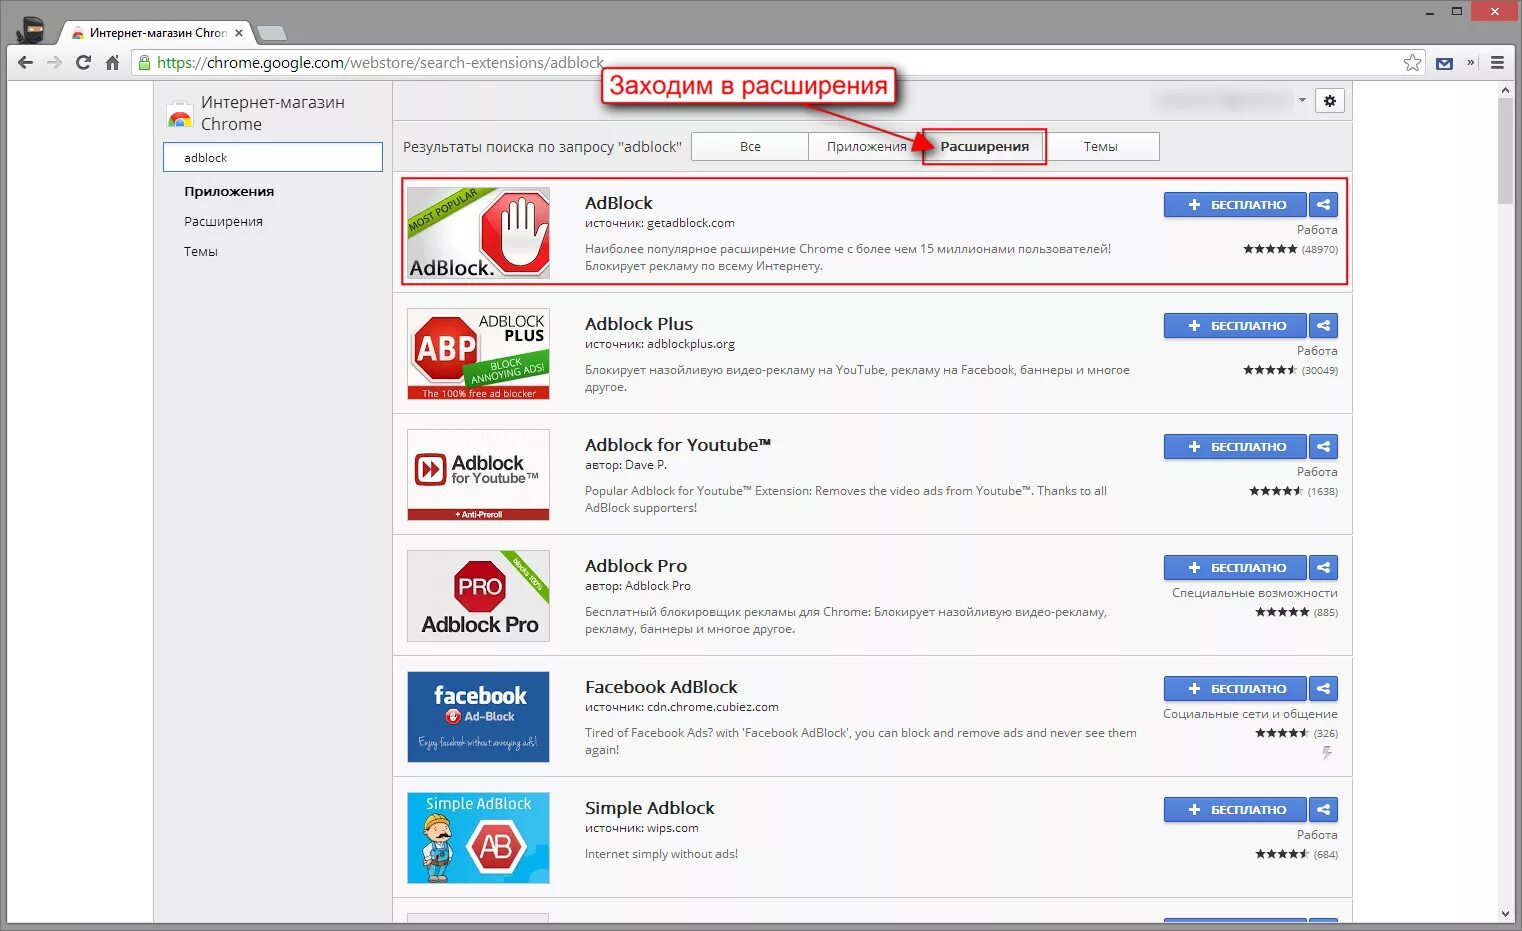Share the AdBlock extension
The height and width of the screenshot is (931, 1522).
(1323, 205)
